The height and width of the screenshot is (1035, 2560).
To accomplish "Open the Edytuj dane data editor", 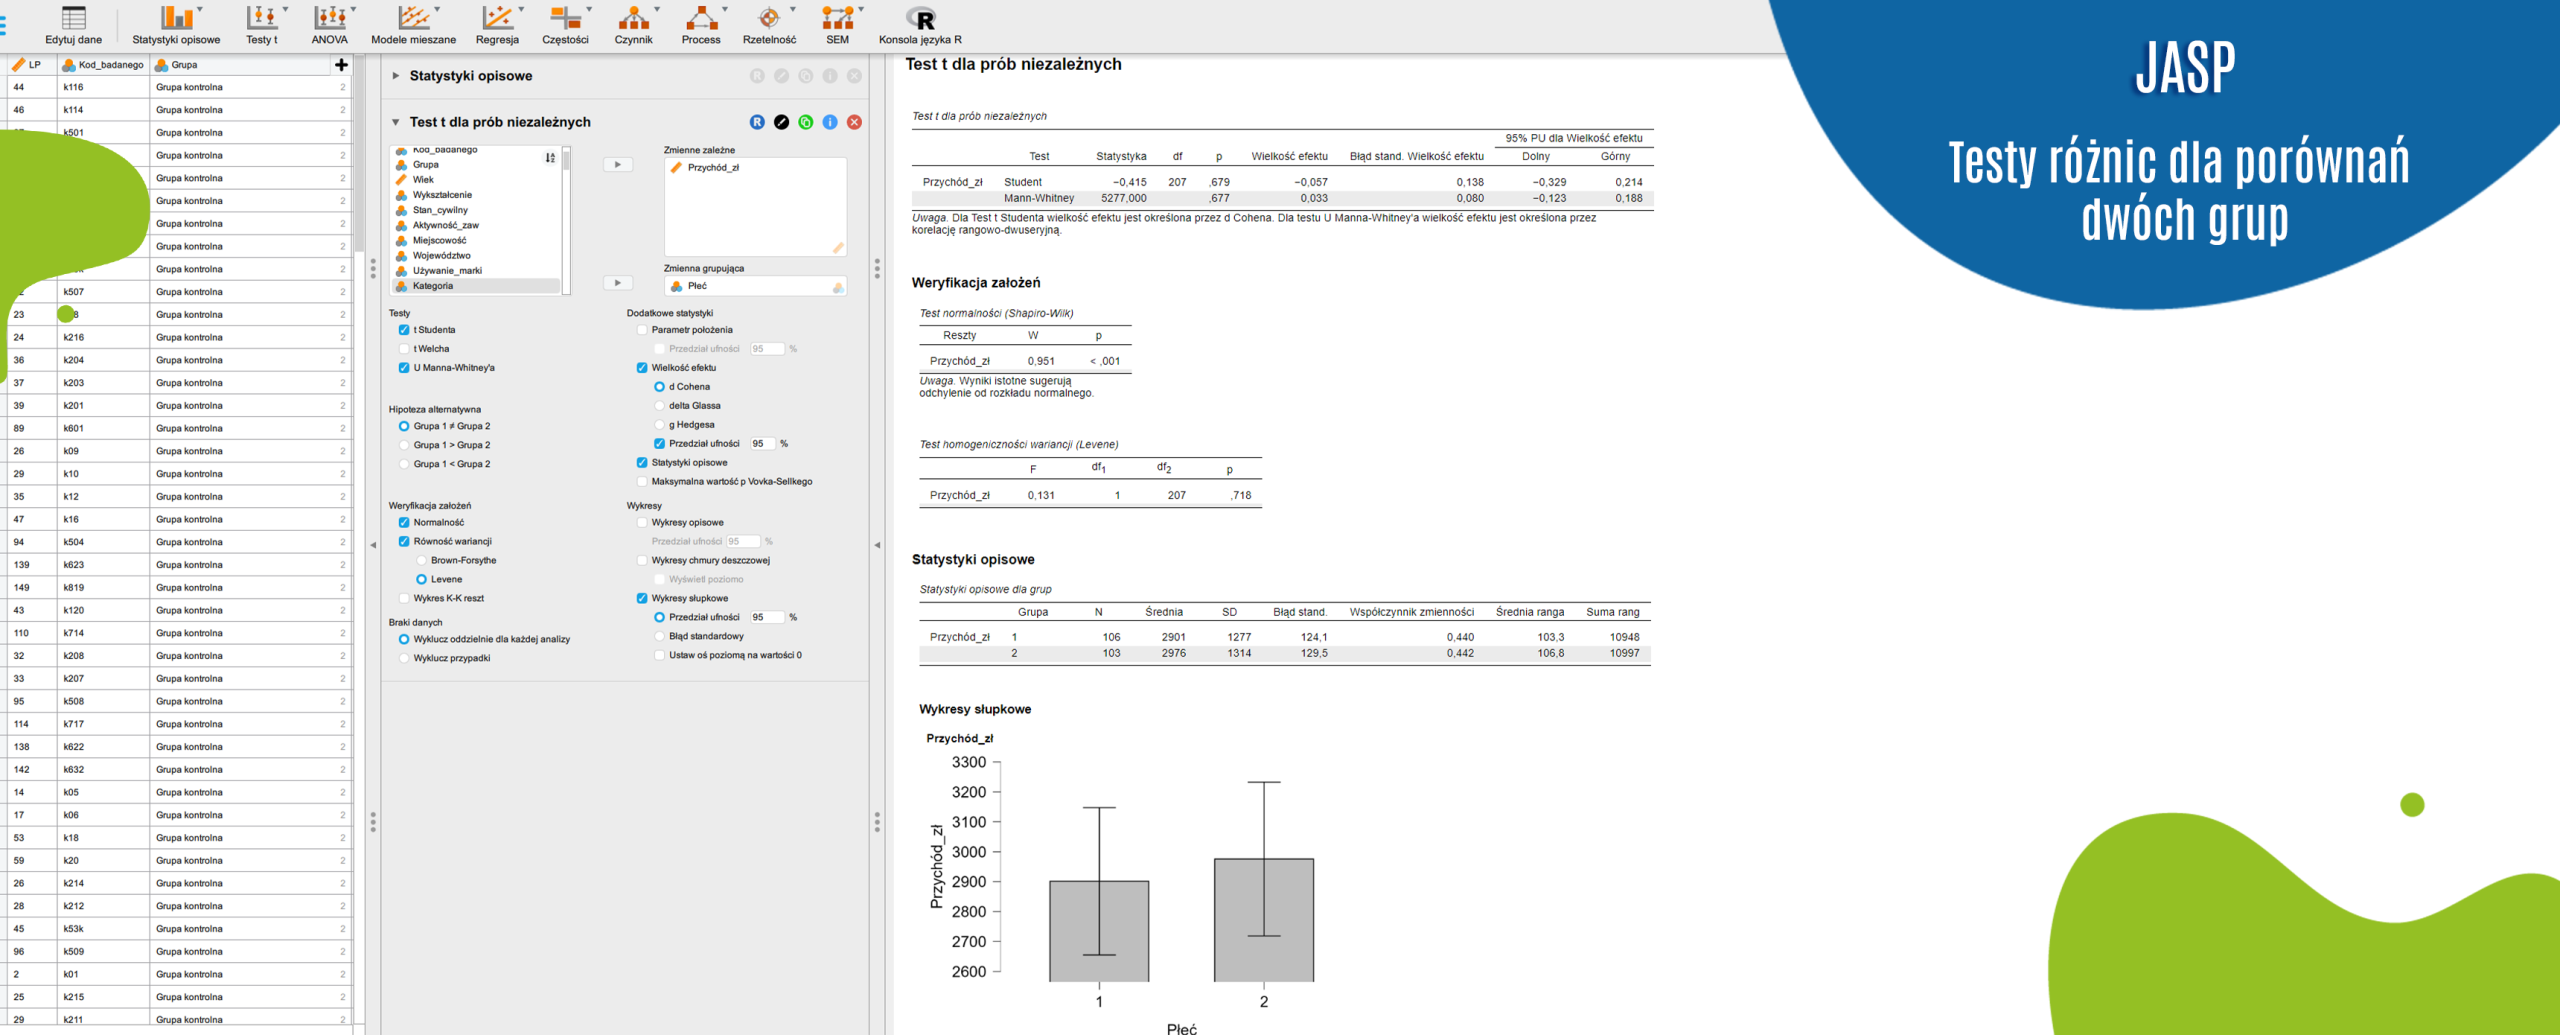I will pos(73,25).
